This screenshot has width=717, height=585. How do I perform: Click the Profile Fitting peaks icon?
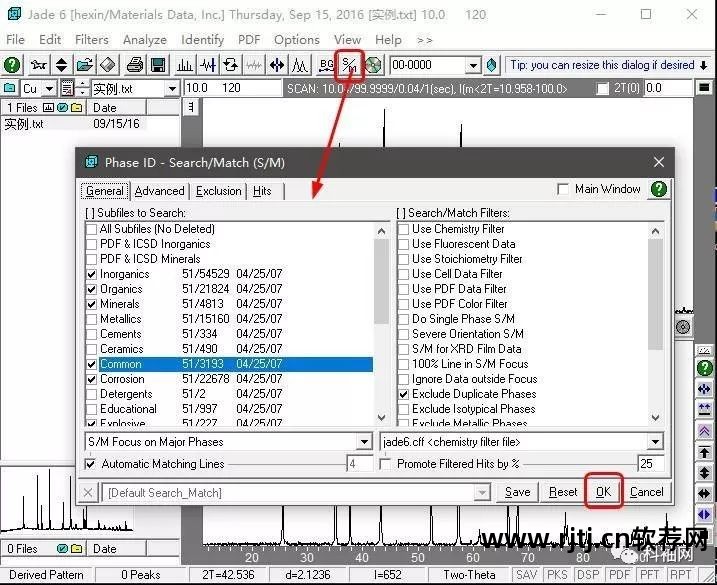(x=300, y=65)
